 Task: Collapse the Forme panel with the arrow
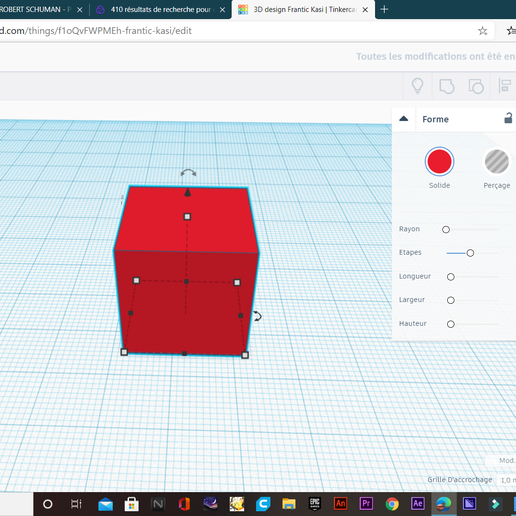404,118
